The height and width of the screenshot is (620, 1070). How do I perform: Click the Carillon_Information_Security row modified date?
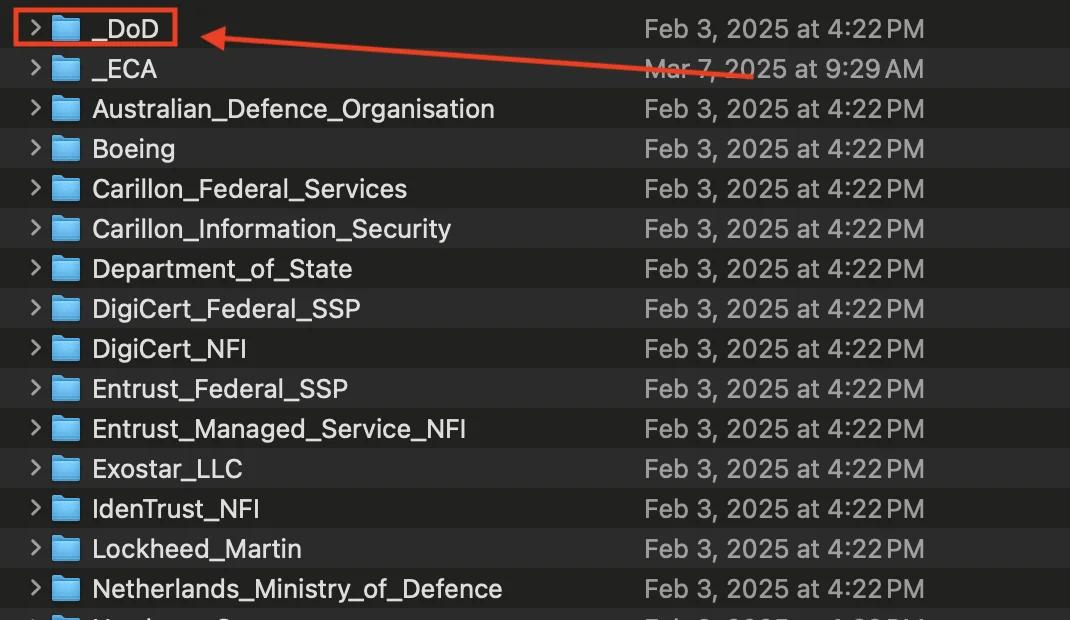(784, 229)
